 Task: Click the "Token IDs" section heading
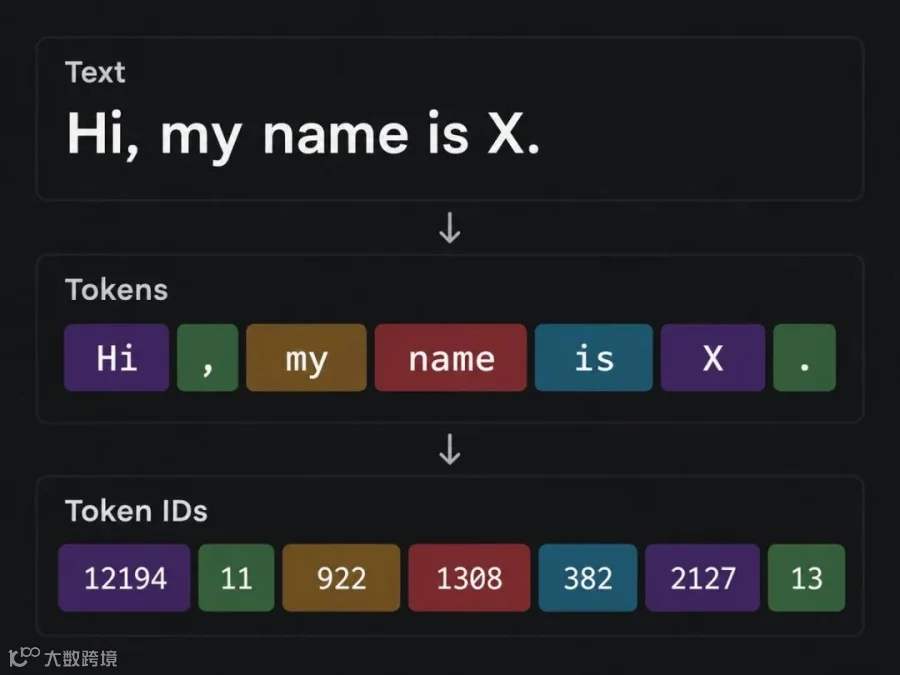(137, 511)
